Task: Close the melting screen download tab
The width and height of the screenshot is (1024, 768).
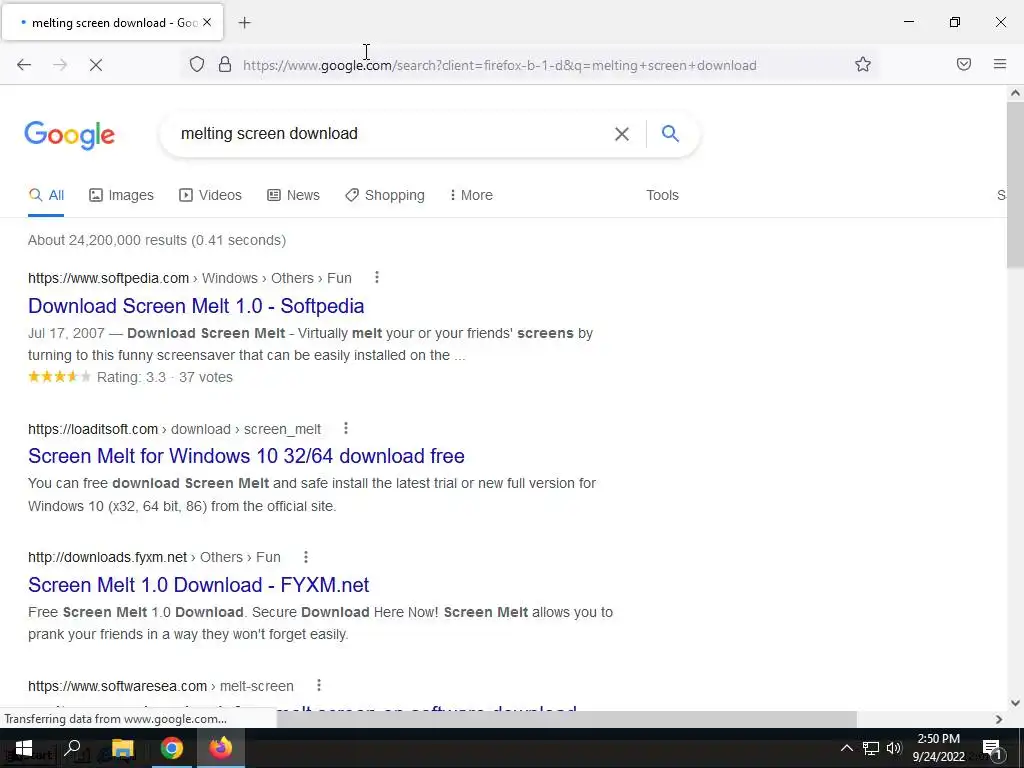Action: 207,22
